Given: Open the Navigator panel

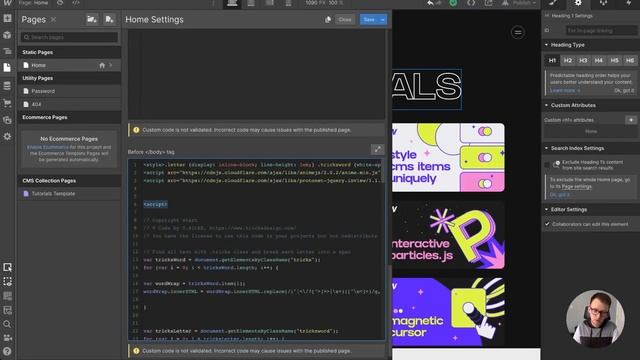Looking at the screenshot, I should click(x=7, y=51).
